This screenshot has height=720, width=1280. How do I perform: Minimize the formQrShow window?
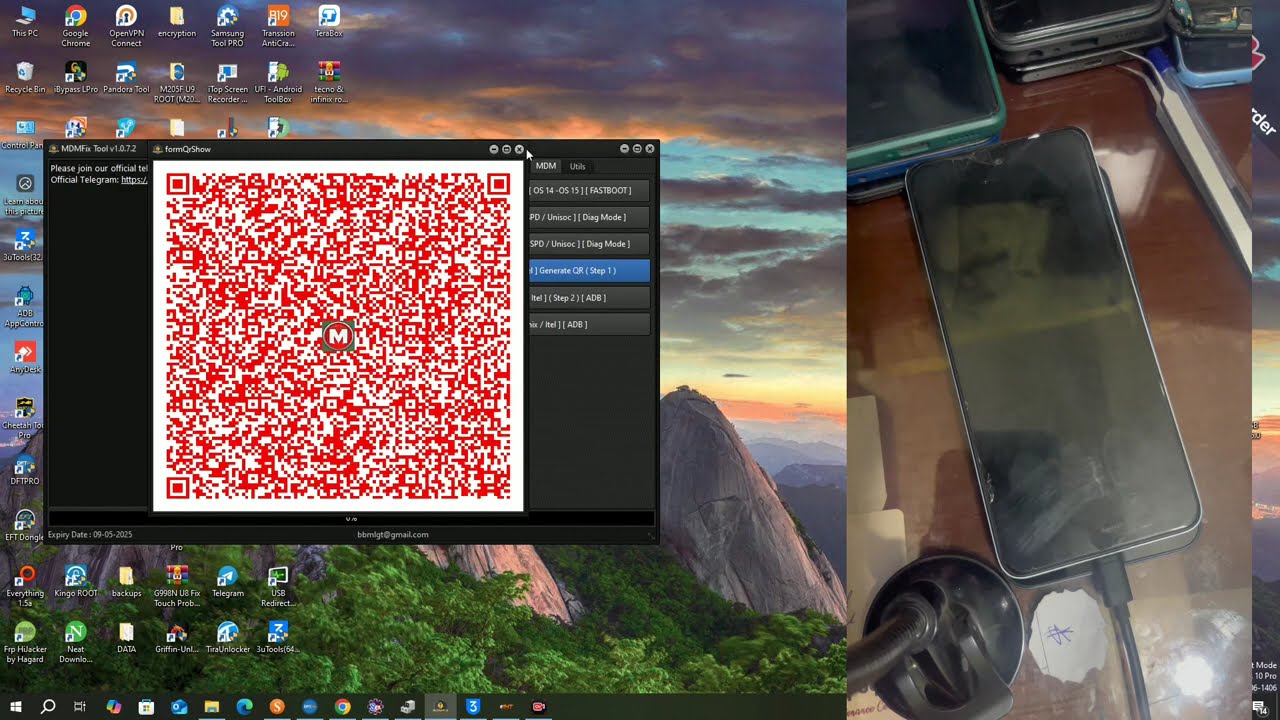[493, 149]
